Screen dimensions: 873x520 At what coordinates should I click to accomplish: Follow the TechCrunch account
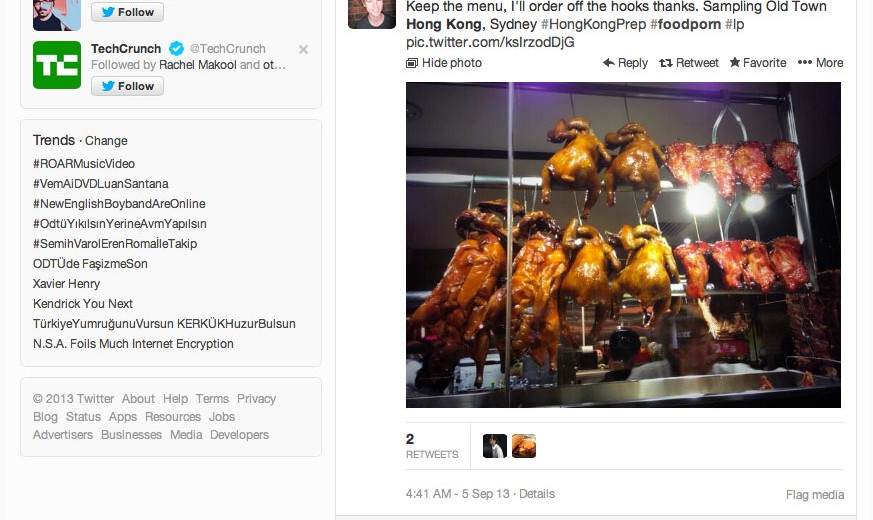(x=127, y=86)
